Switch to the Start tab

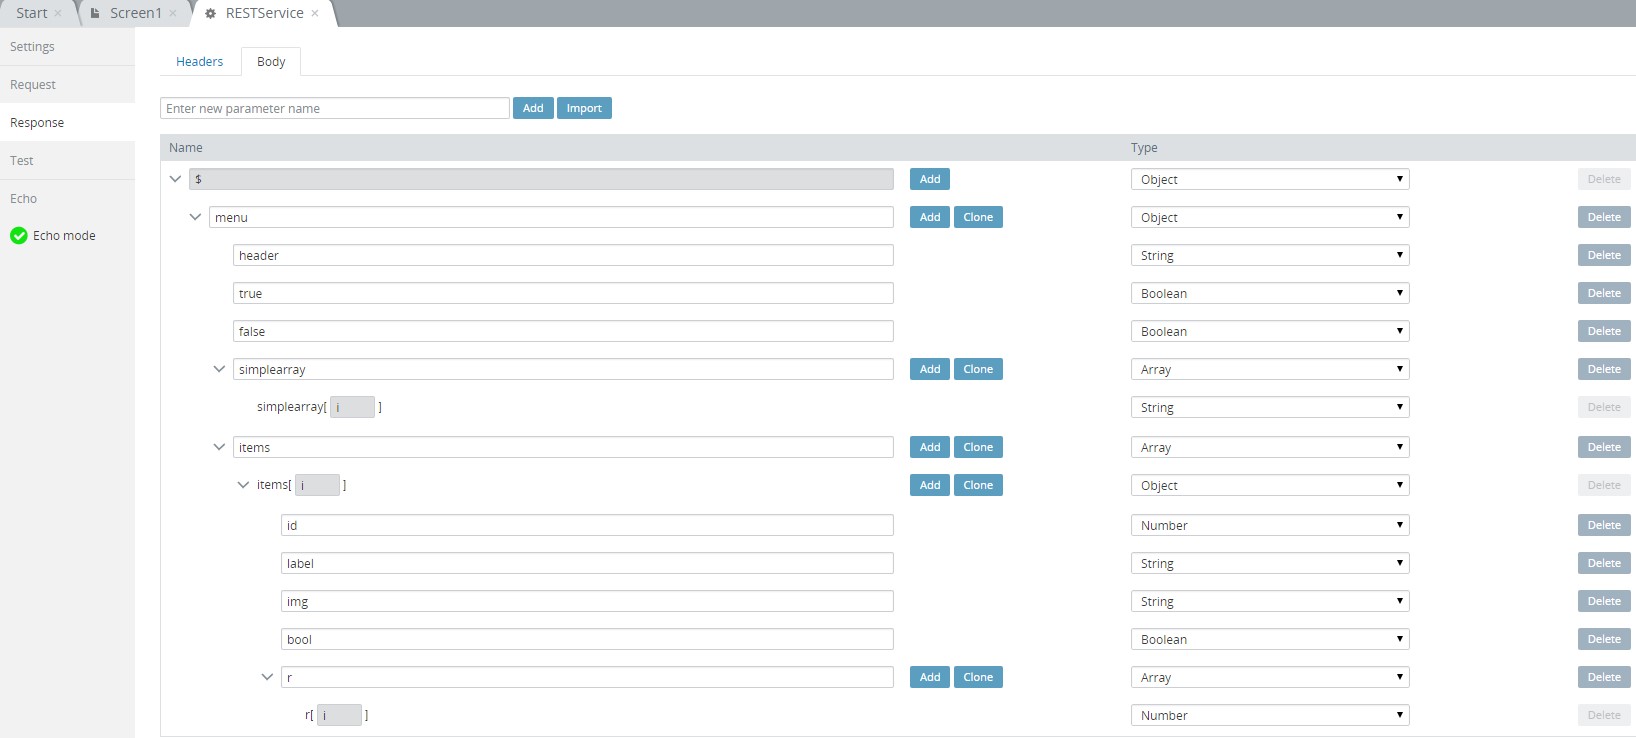pyautogui.click(x=31, y=13)
